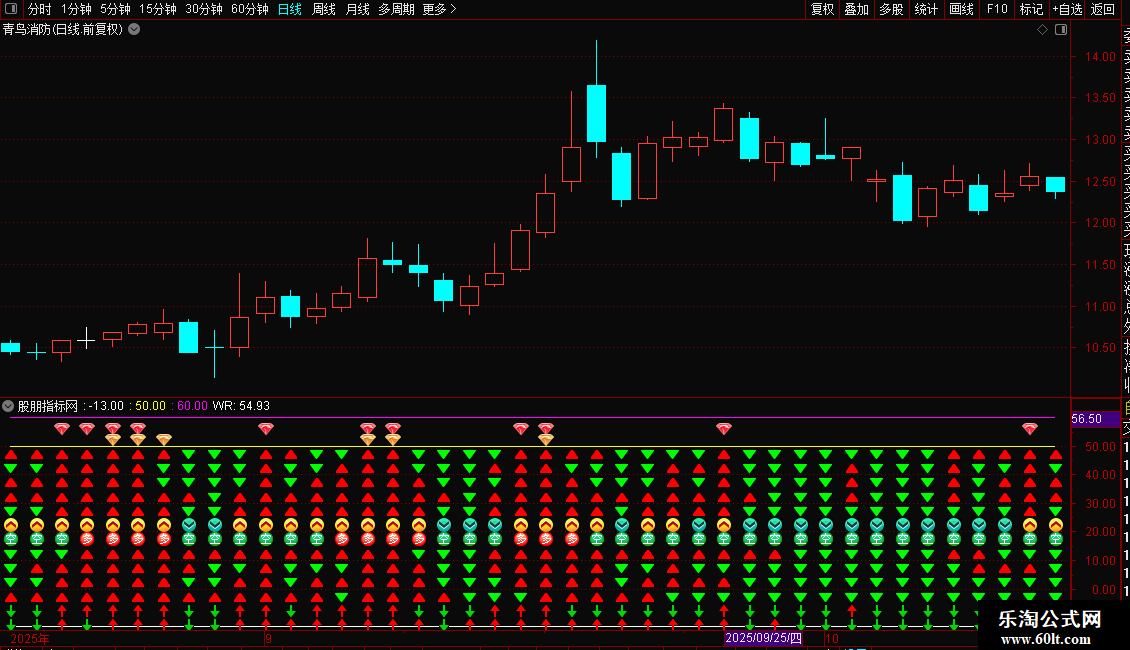Click the 14.00 price axis label

click(x=1100, y=57)
